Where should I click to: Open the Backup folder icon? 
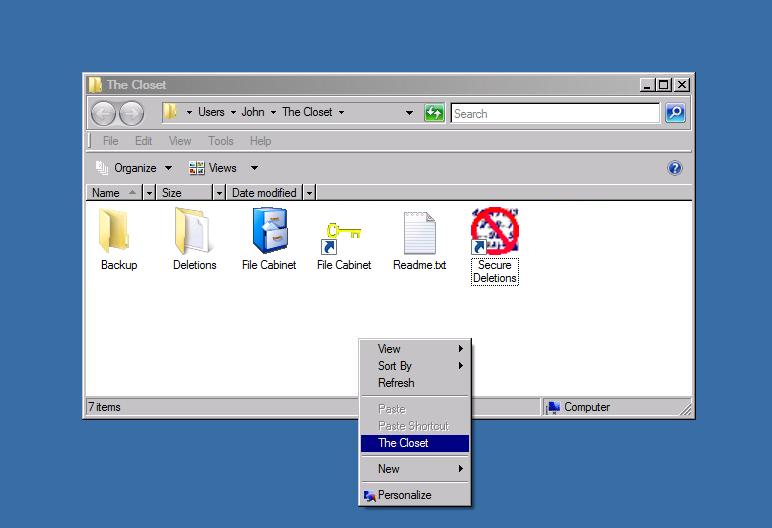click(x=117, y=232)
